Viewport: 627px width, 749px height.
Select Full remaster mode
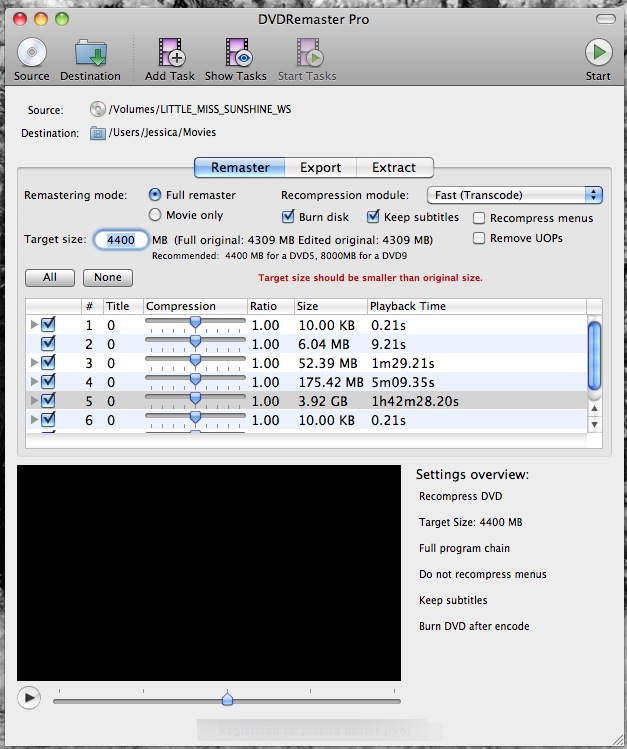point(155,195)
